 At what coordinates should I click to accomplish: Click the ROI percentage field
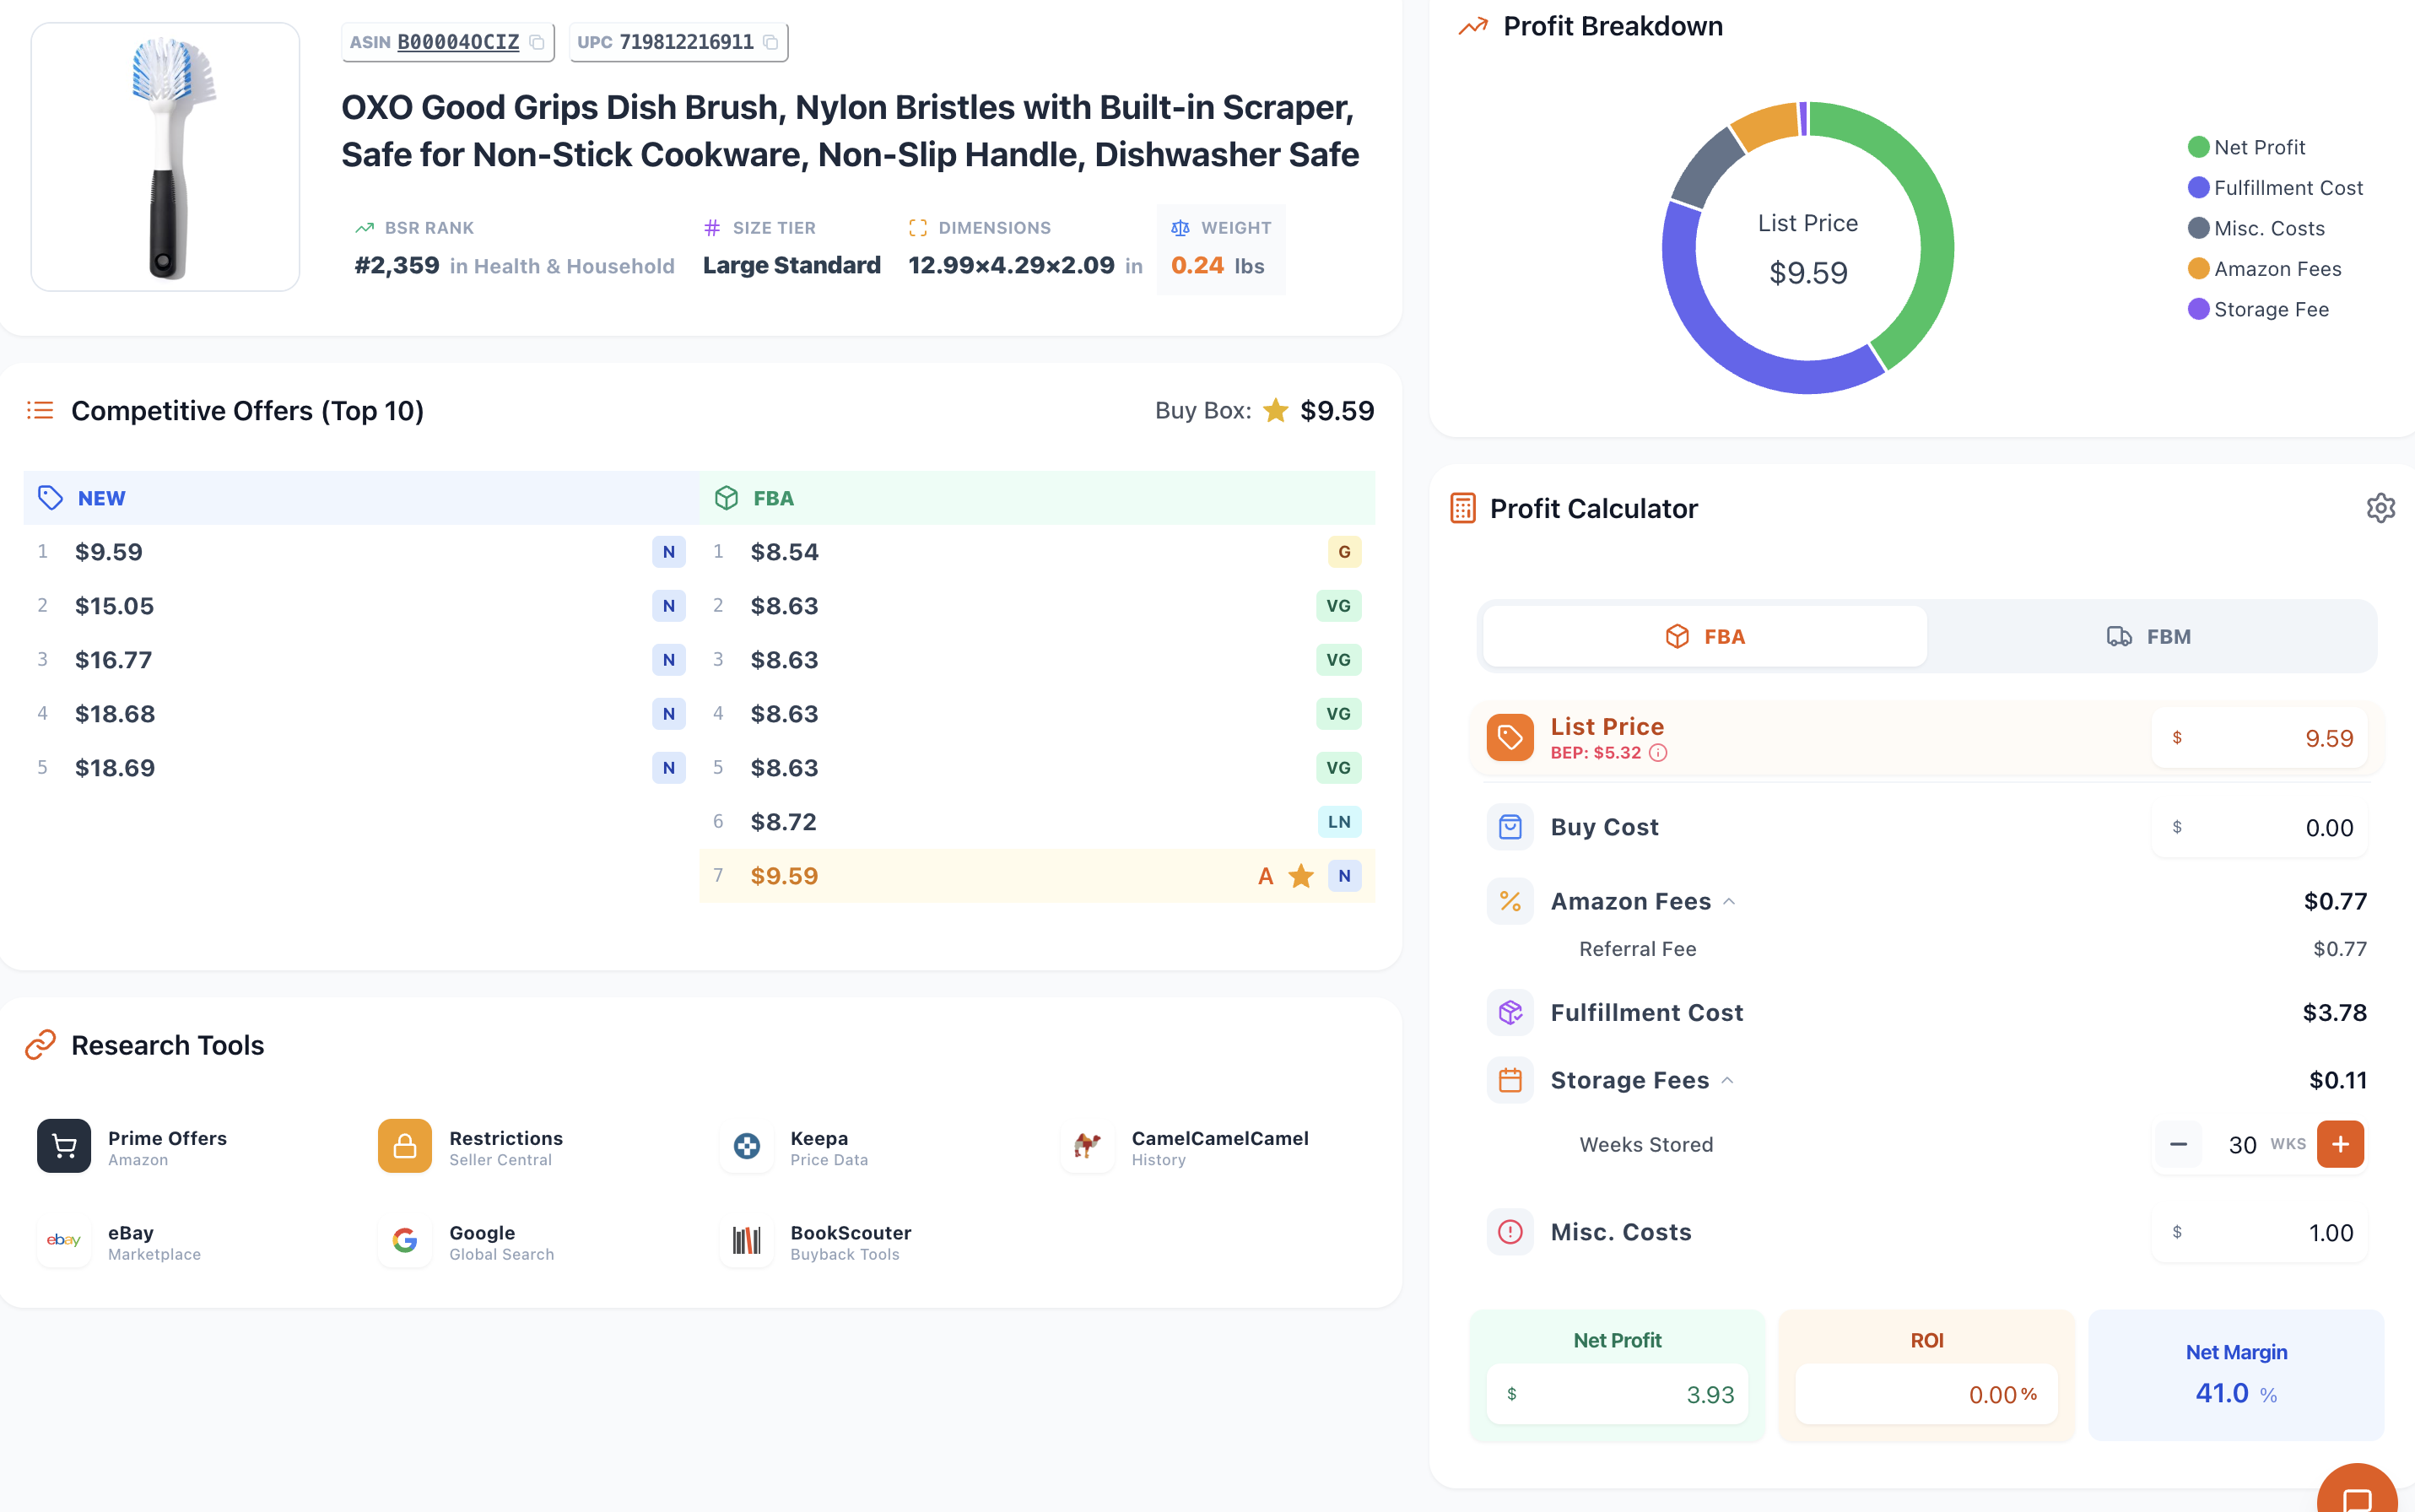point(1926,1394)
